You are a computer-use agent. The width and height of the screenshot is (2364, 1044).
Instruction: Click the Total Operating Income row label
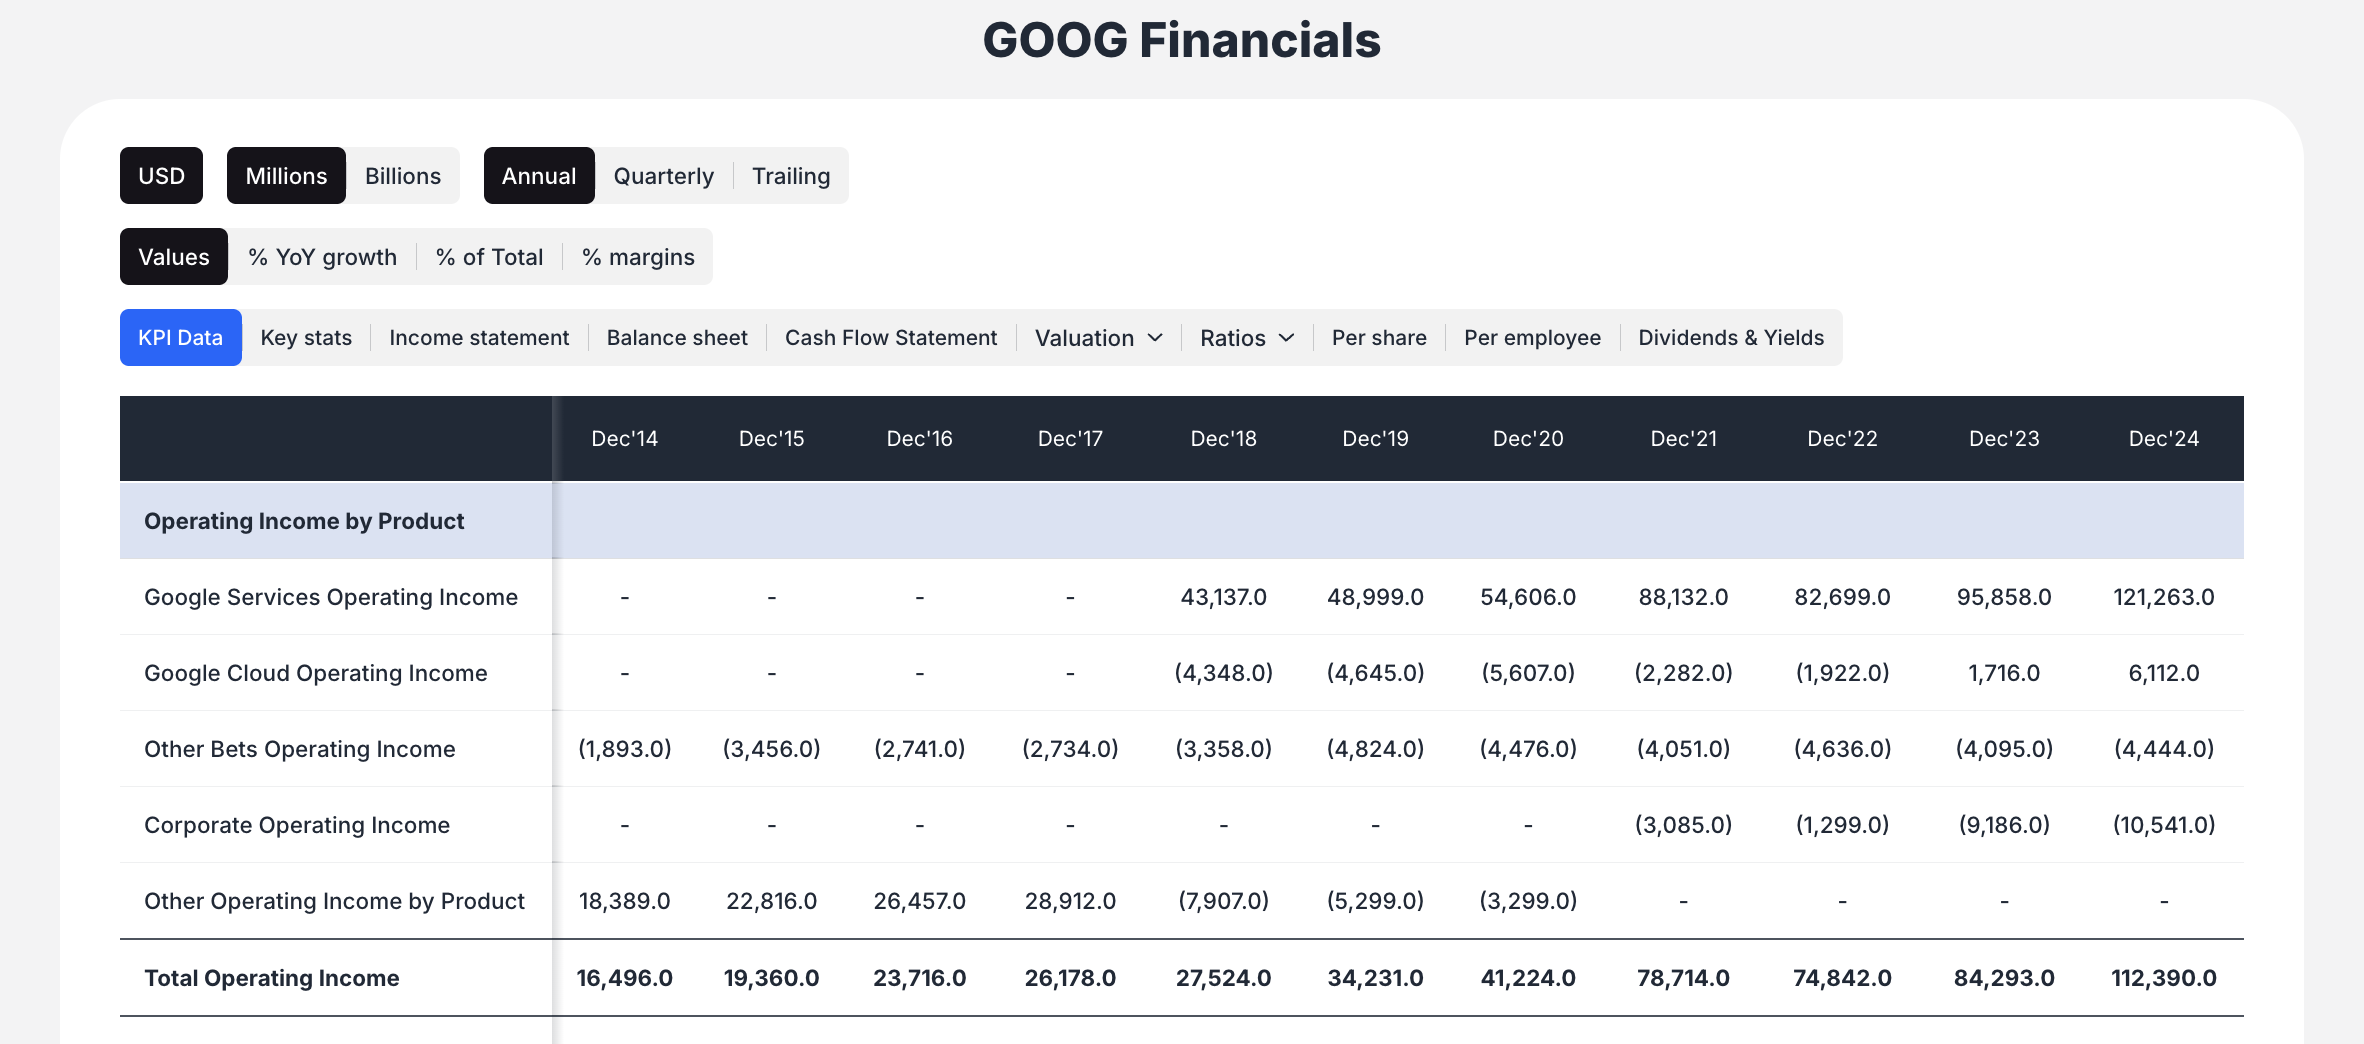click(271, 977)
